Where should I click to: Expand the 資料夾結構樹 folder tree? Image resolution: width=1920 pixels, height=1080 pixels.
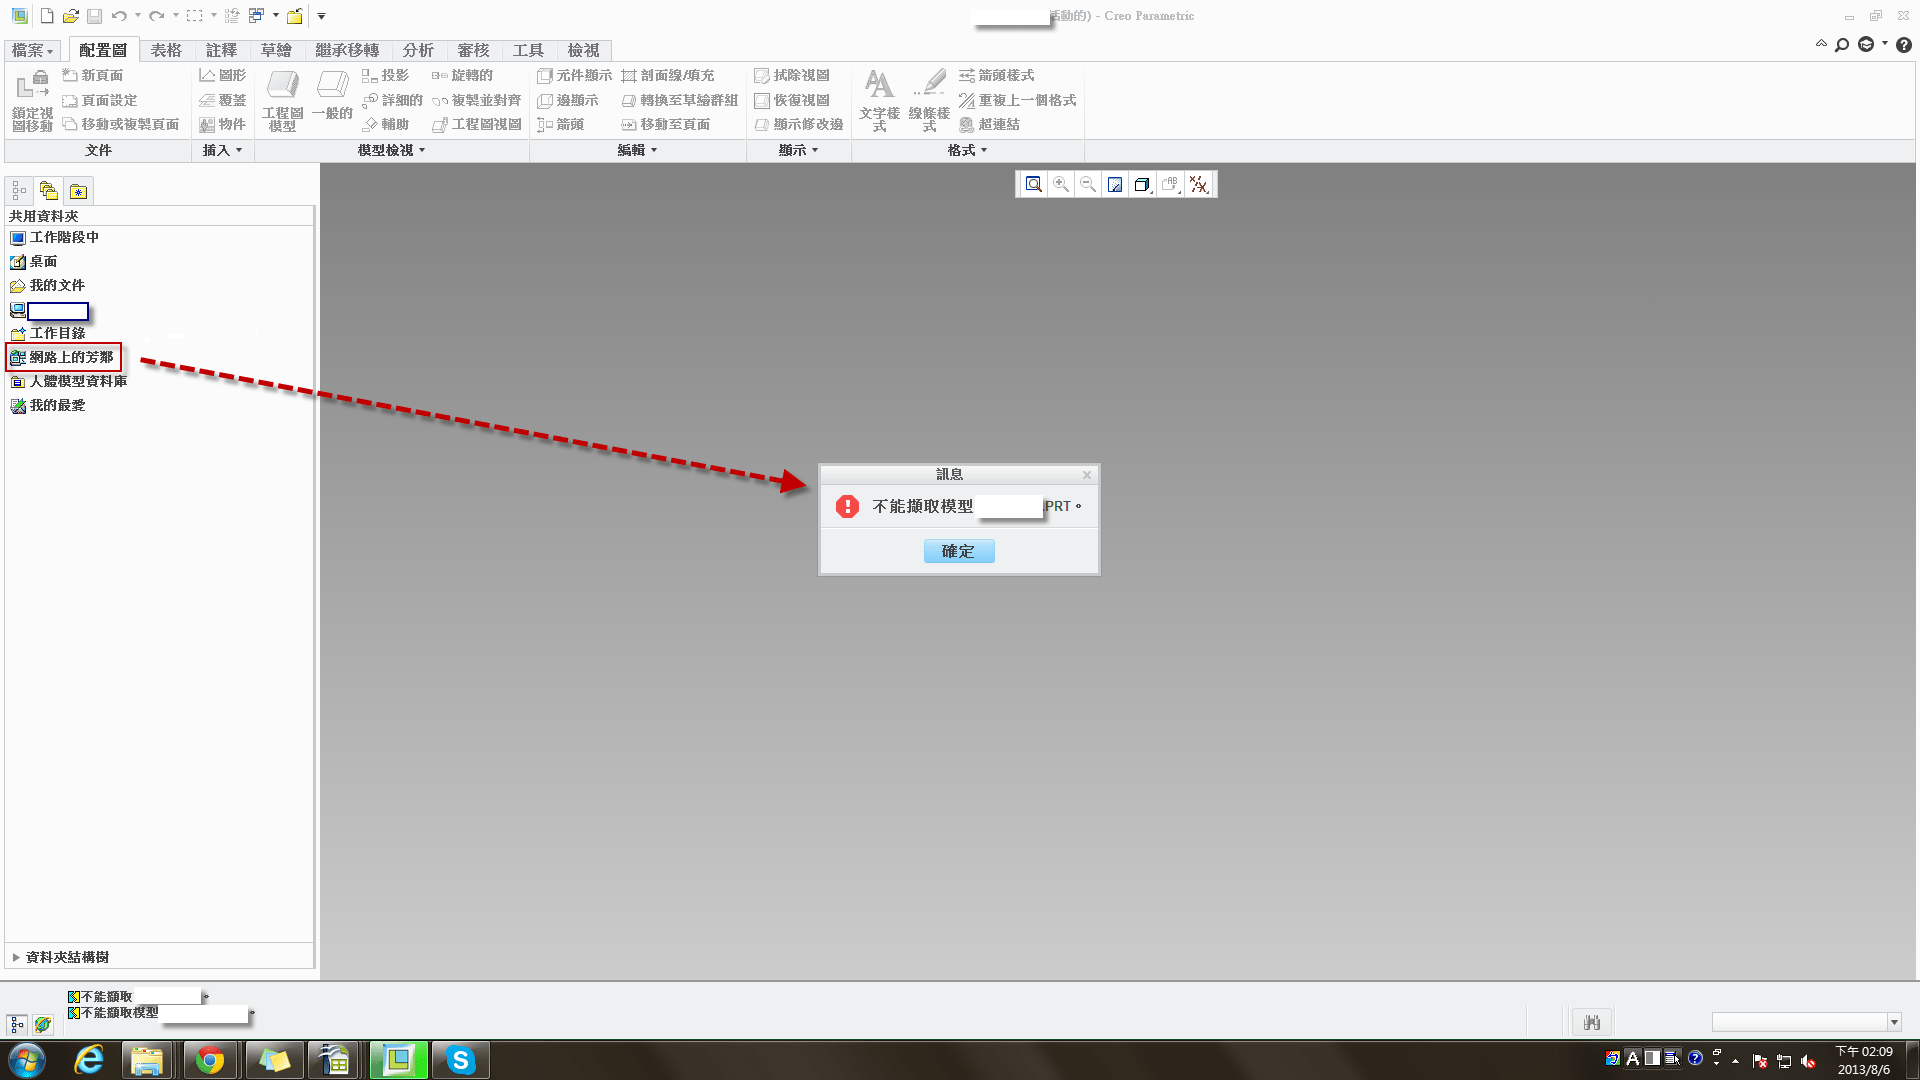click(16, 957)
